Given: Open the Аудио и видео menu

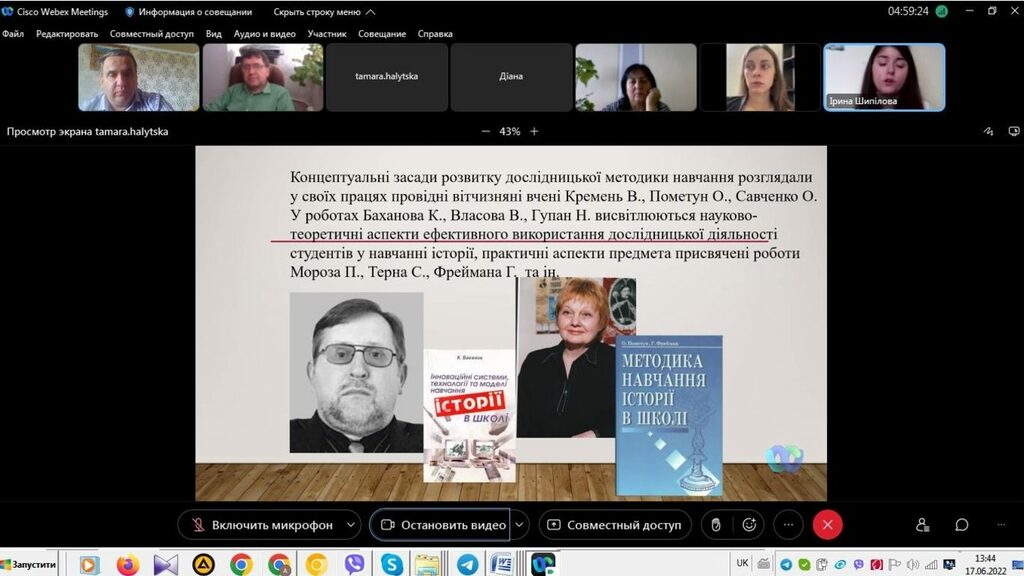Looking at the screenshot, I should pyautogui.click(x=264, y=34).
